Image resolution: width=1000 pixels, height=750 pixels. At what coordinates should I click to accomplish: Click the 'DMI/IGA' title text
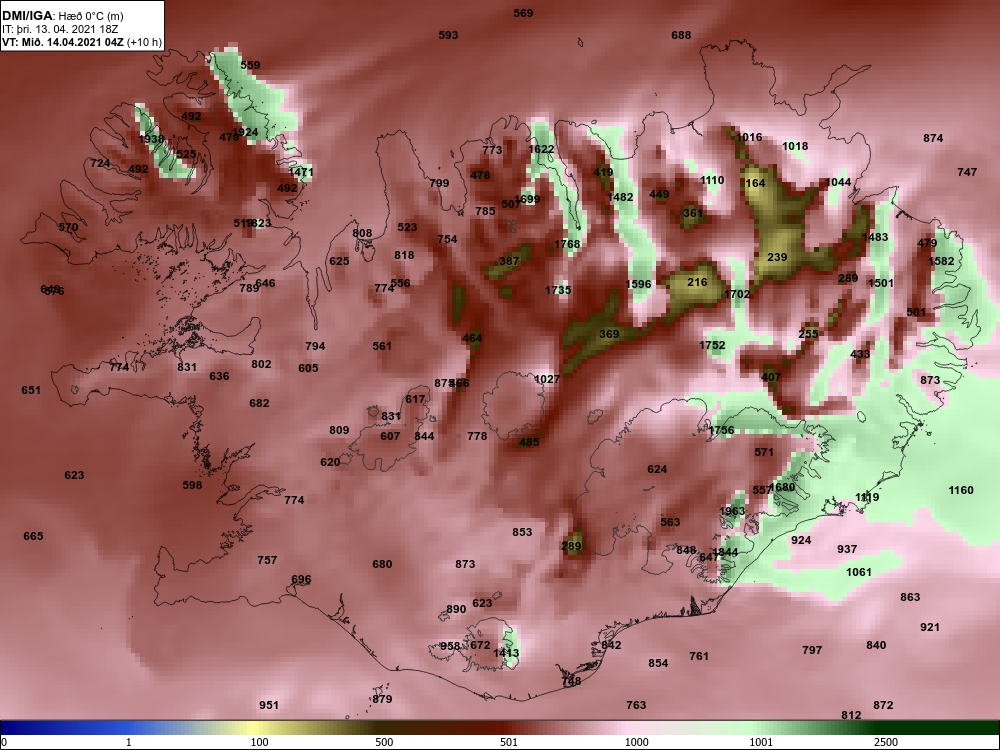(x=29, y=15)
